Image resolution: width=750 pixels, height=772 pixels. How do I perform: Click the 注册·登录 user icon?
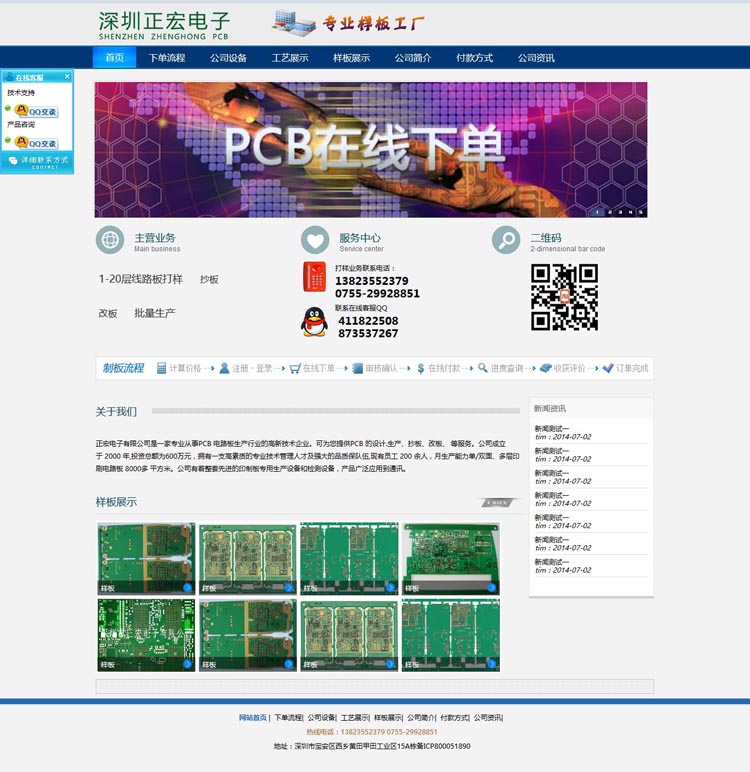[224, 368]
